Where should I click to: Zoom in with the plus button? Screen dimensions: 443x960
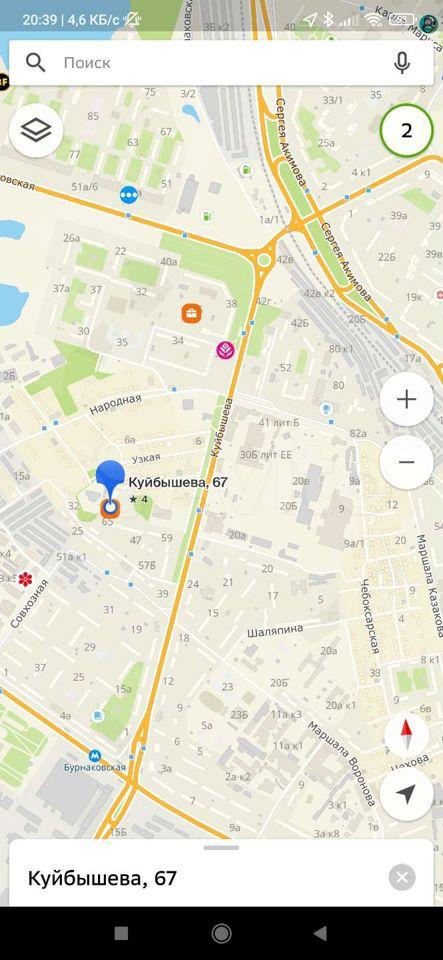coord(406,400)
